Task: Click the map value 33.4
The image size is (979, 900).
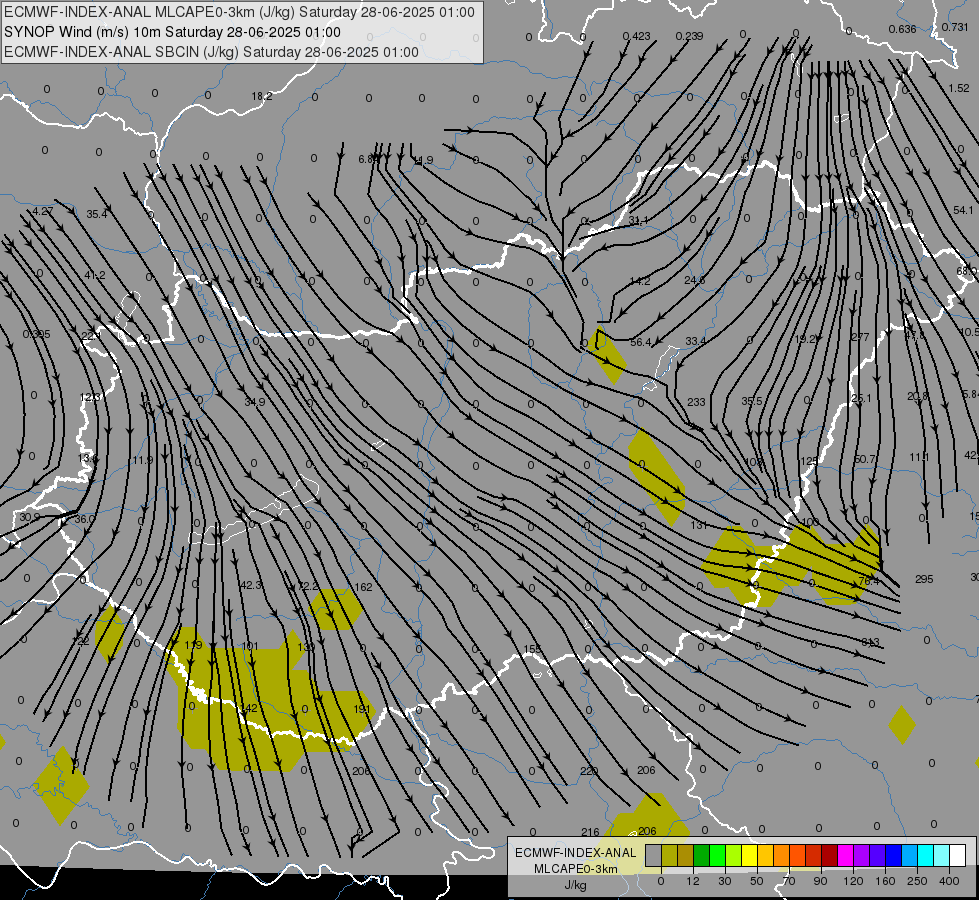Action: tap(696, 341)
